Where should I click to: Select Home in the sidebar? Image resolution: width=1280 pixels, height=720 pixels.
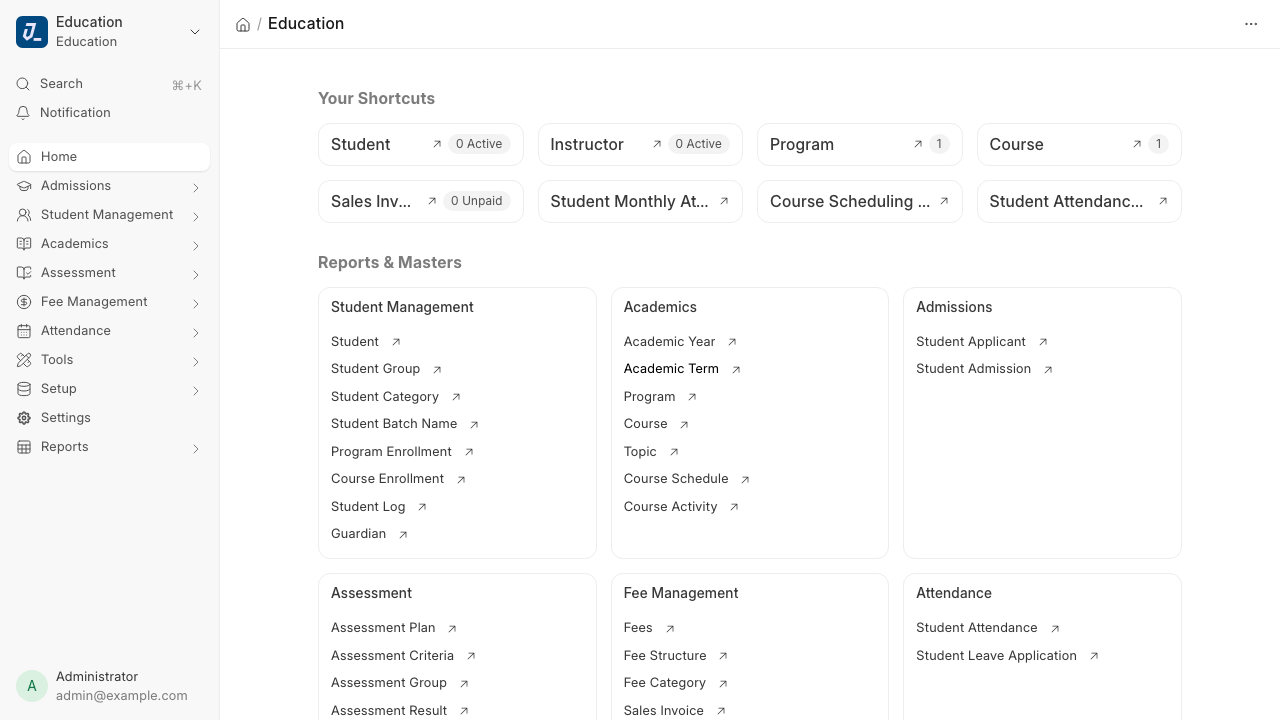(110, 157)
